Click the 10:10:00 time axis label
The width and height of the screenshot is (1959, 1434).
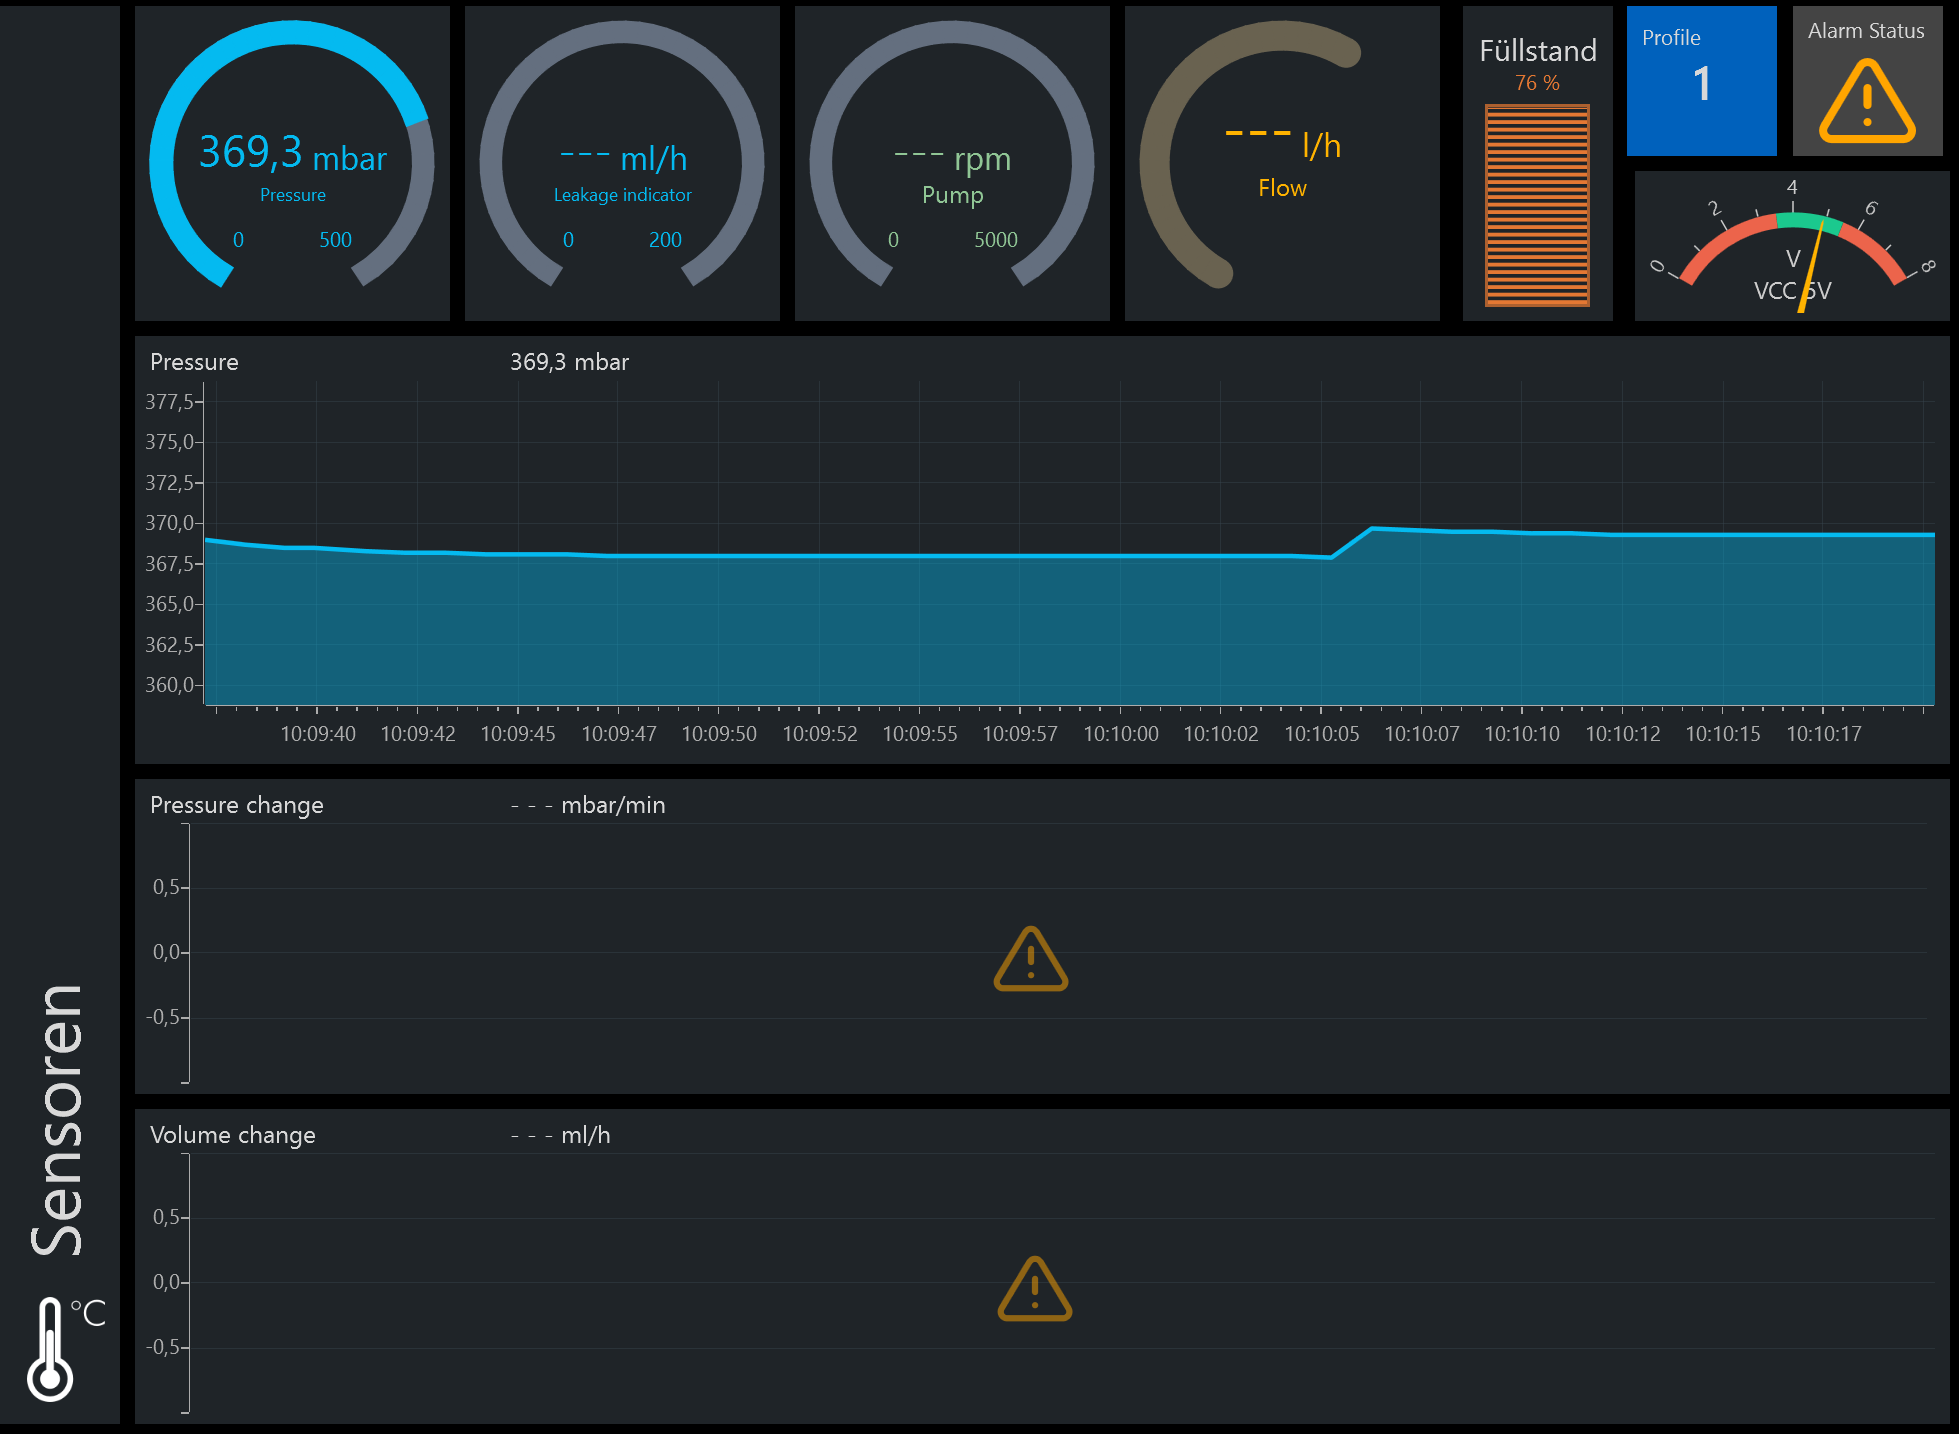pos(1121,734)
